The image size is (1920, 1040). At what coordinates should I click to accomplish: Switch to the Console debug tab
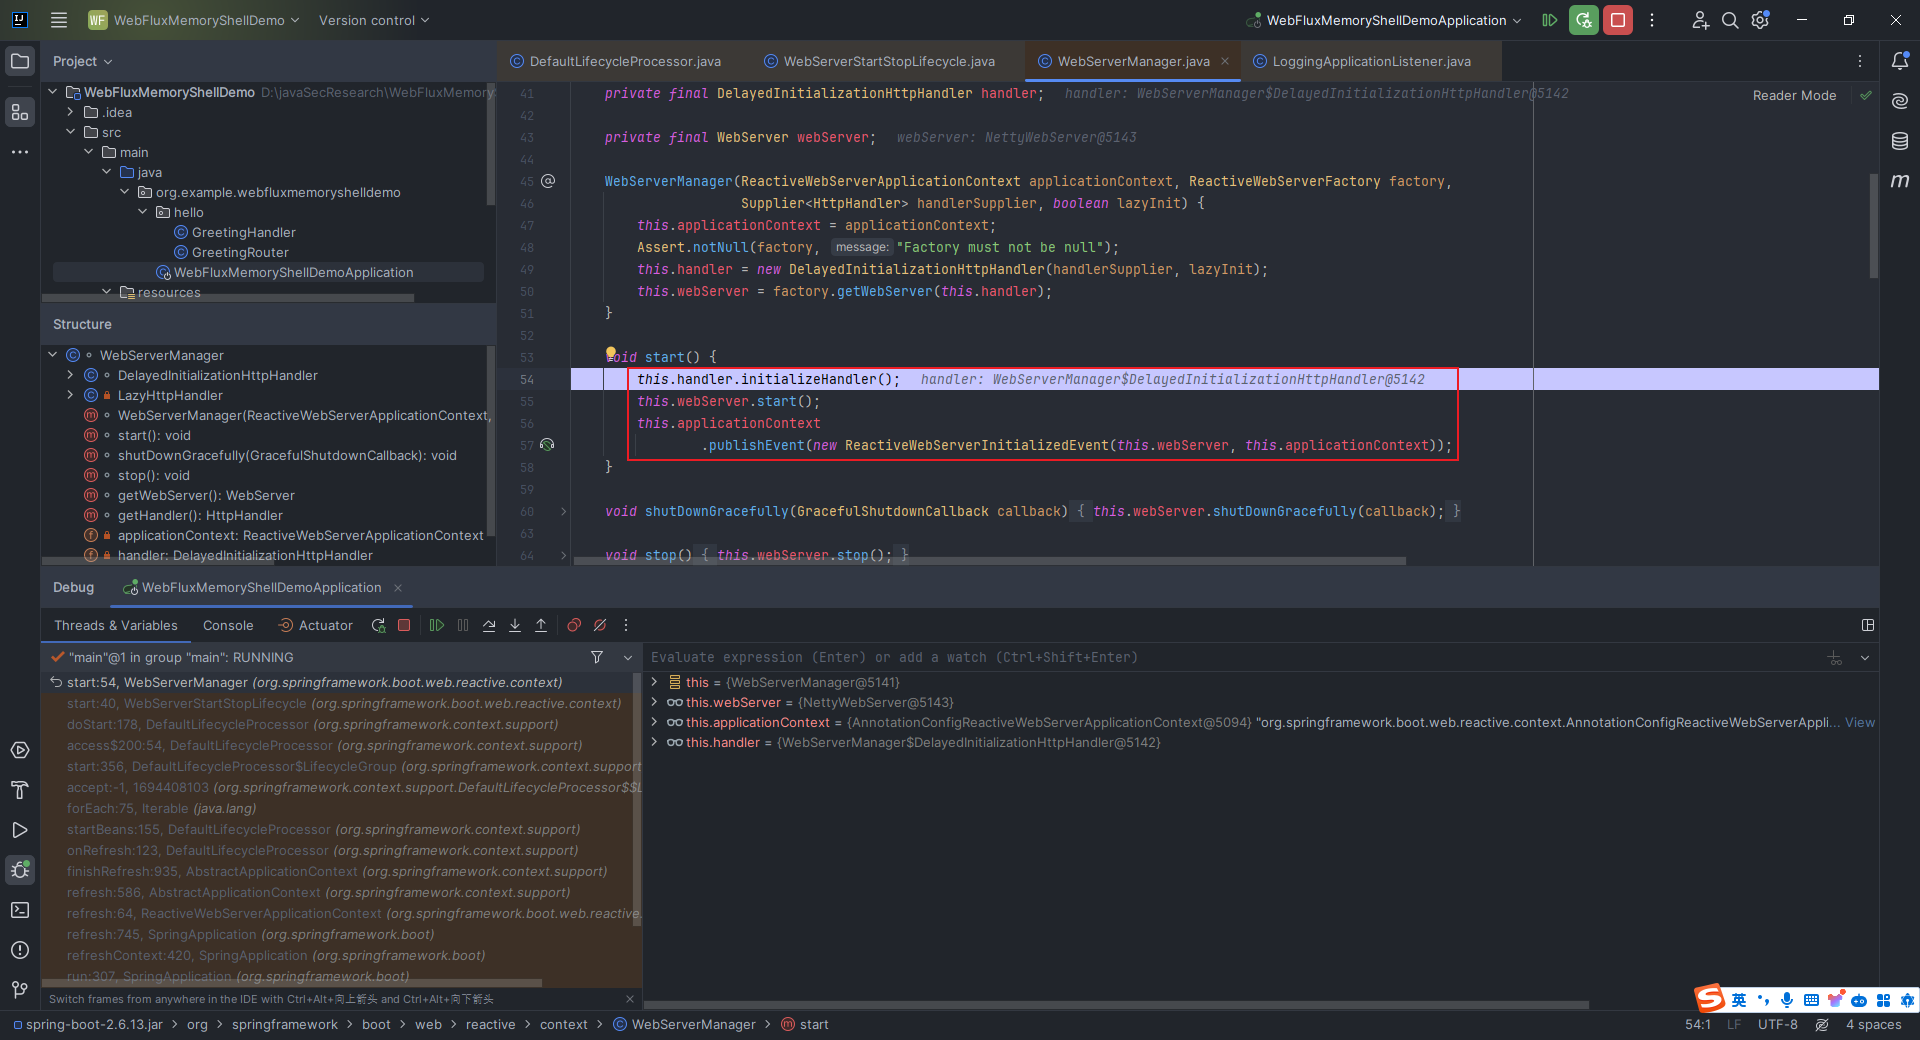click(228, 625)
